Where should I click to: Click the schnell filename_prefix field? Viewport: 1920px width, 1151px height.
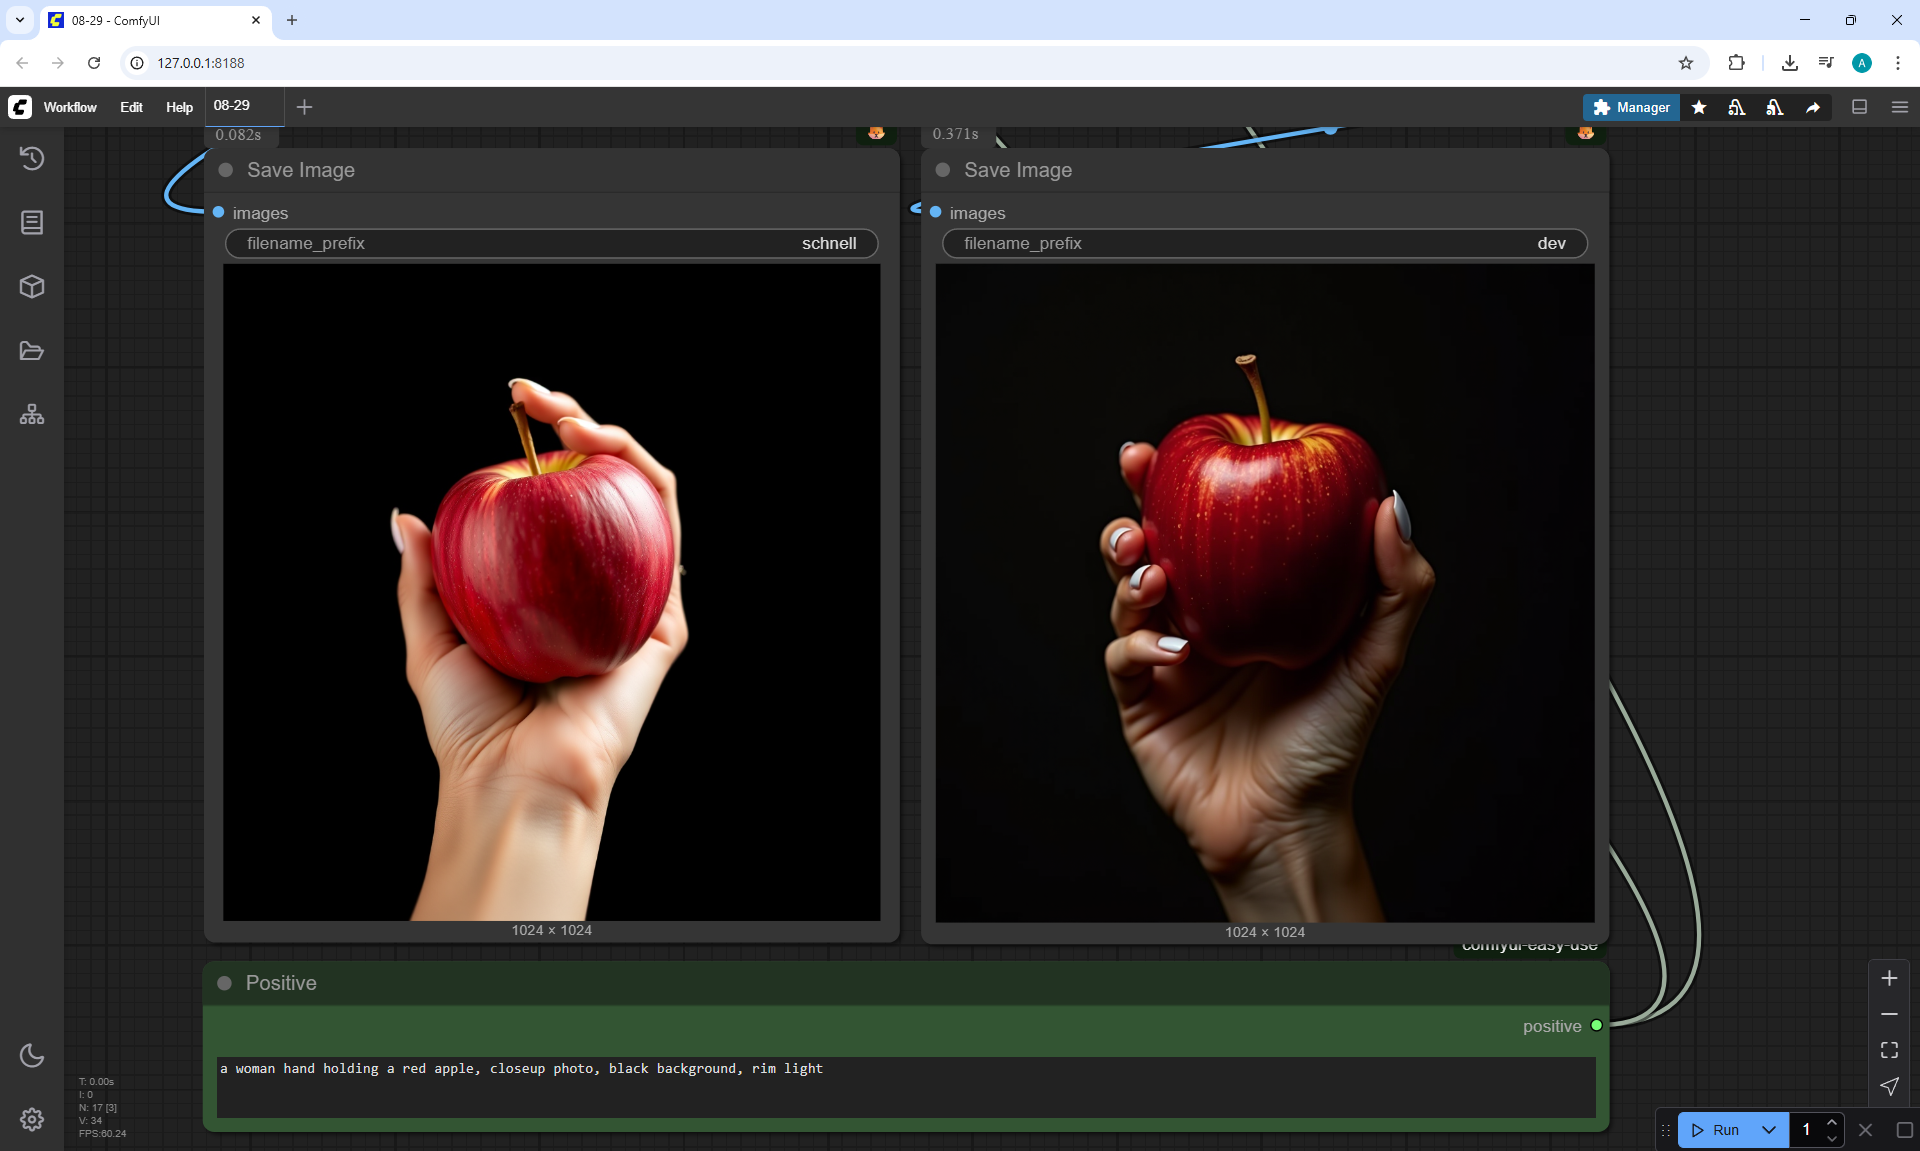551,243
